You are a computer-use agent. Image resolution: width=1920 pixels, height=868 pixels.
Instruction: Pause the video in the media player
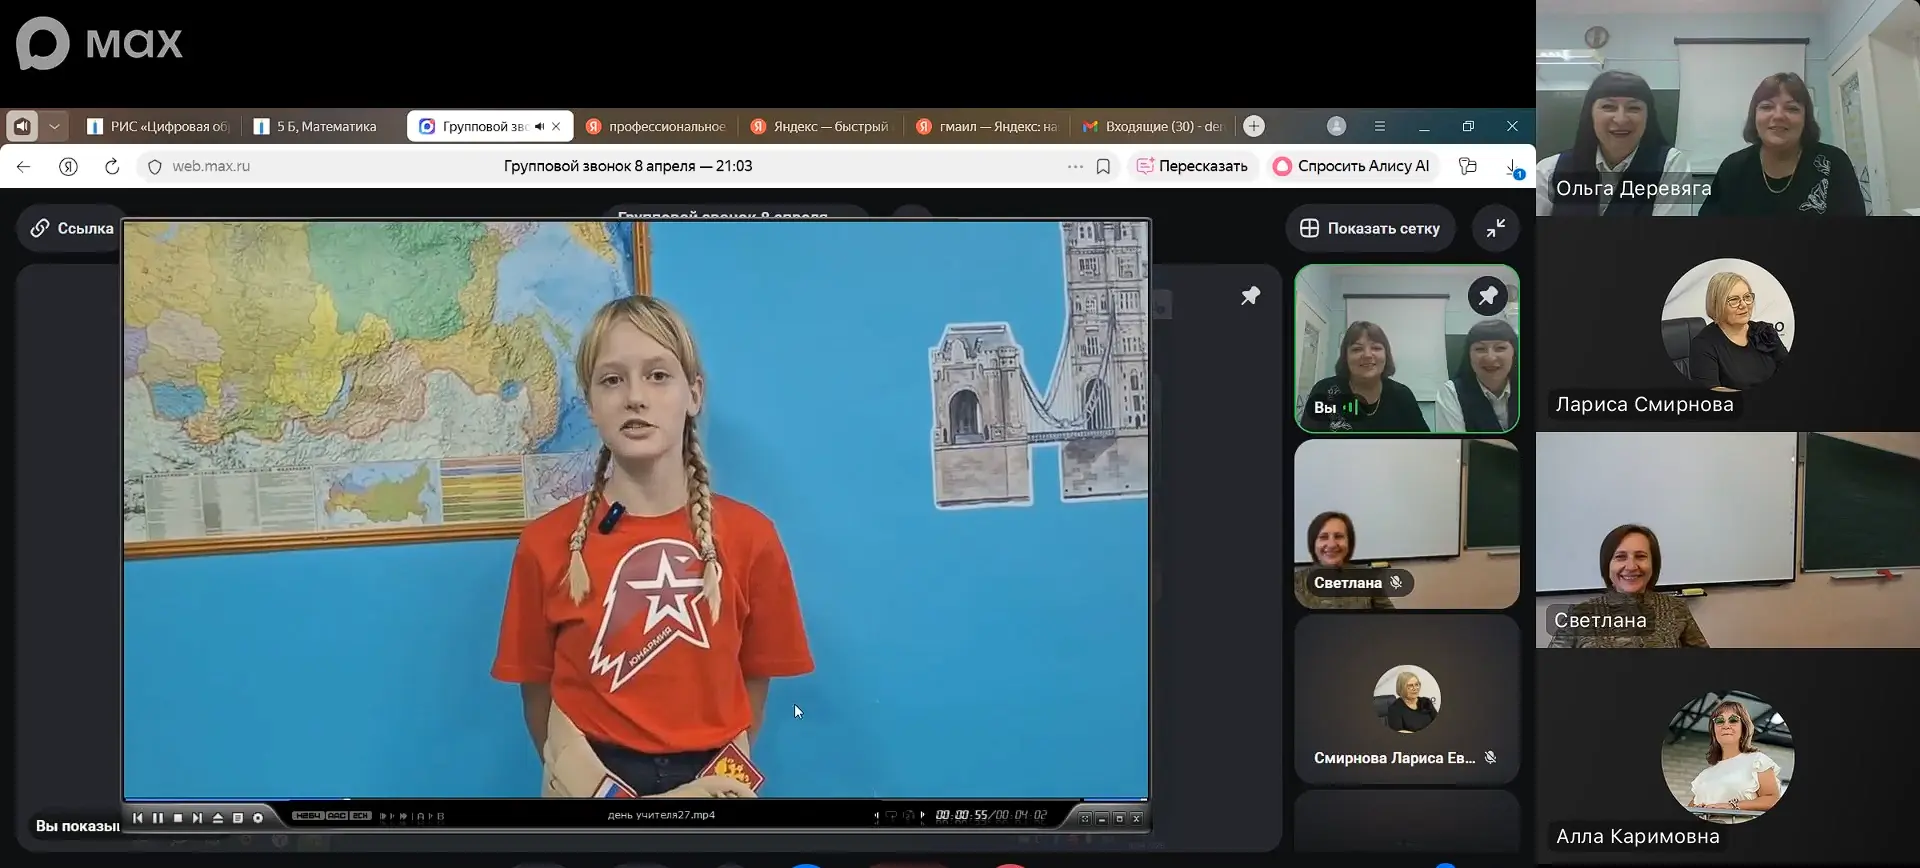158,818
